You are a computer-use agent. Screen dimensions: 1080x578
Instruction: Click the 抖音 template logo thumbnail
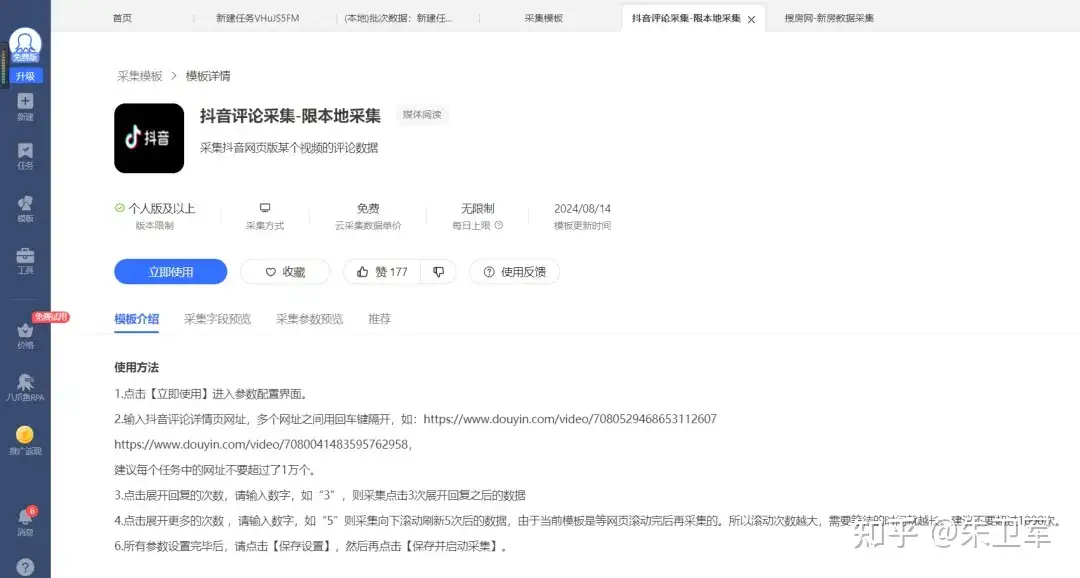149,138
